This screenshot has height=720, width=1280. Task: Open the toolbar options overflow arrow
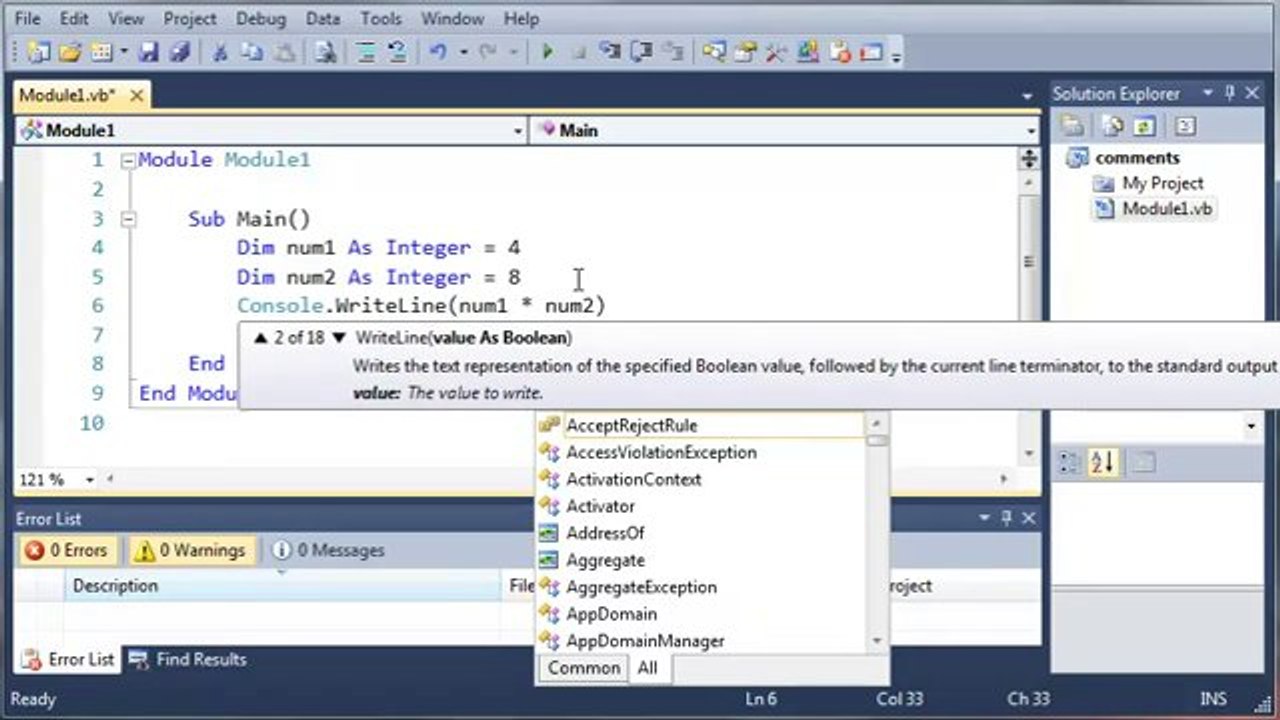(x=896, y=56)
